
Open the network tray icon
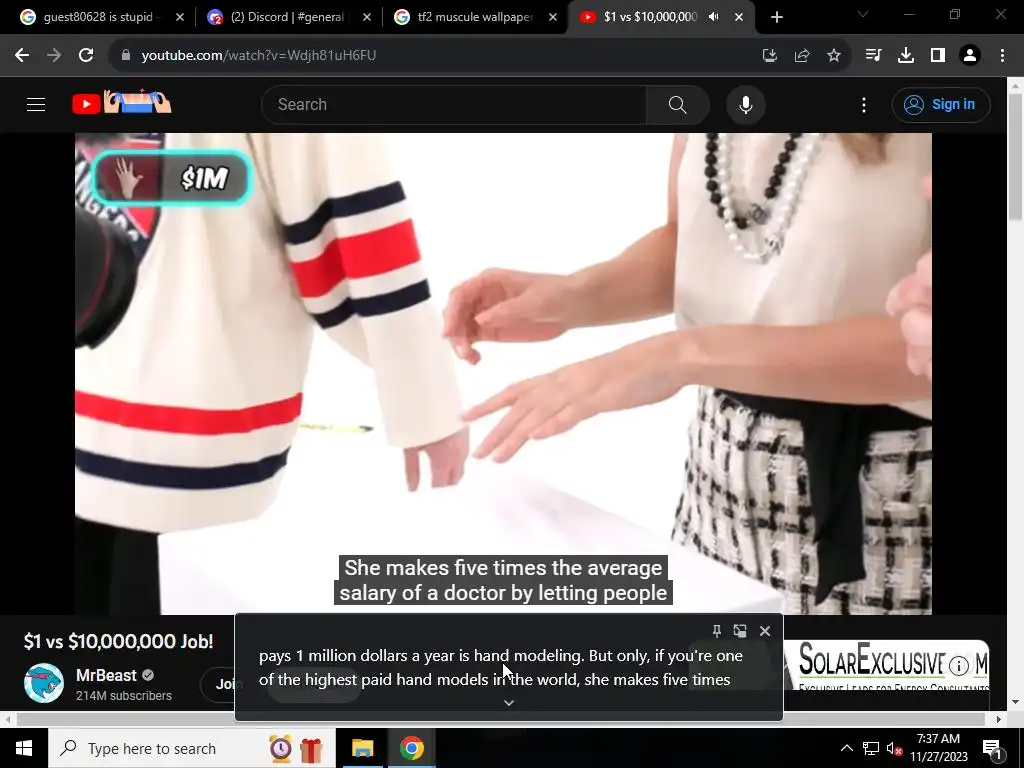(x=871, y=748)
